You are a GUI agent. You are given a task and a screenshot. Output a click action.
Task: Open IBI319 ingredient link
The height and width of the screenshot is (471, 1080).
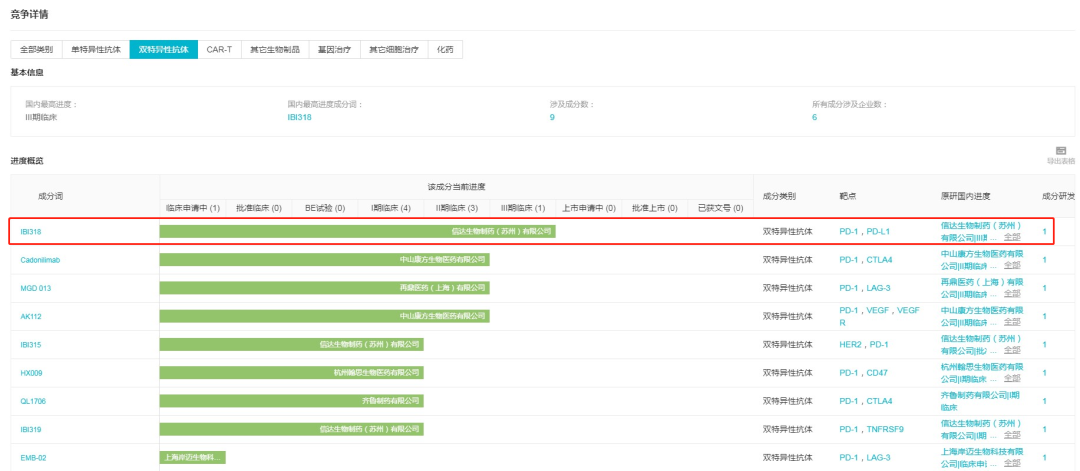point(31,429)
